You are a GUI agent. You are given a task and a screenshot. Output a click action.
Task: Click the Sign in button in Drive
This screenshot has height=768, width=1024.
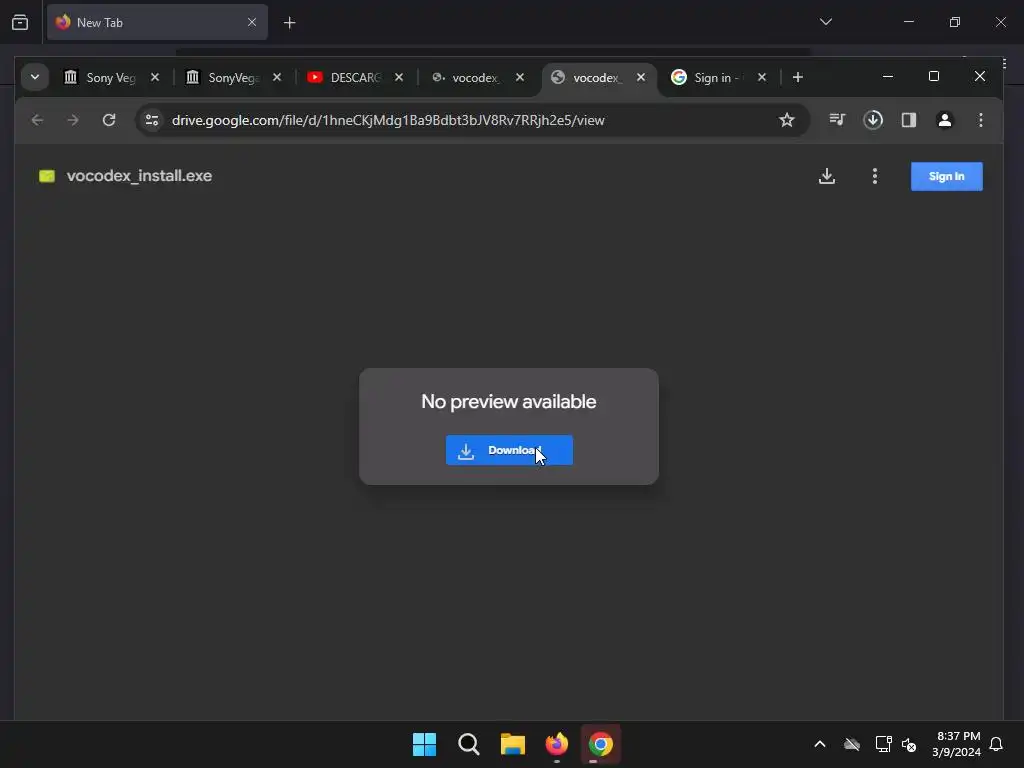pyautogui.click(x=946, y=176)
